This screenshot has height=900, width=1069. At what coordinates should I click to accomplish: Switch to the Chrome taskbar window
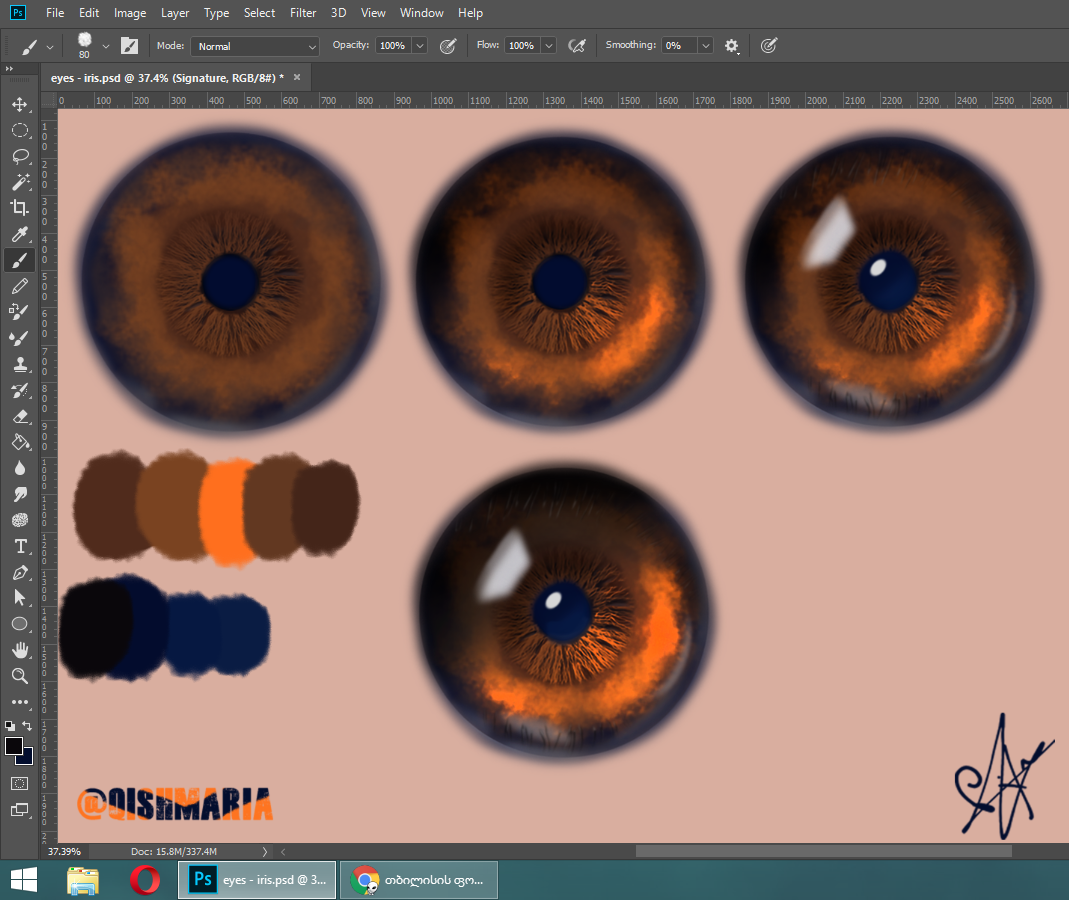click(419, 880)
